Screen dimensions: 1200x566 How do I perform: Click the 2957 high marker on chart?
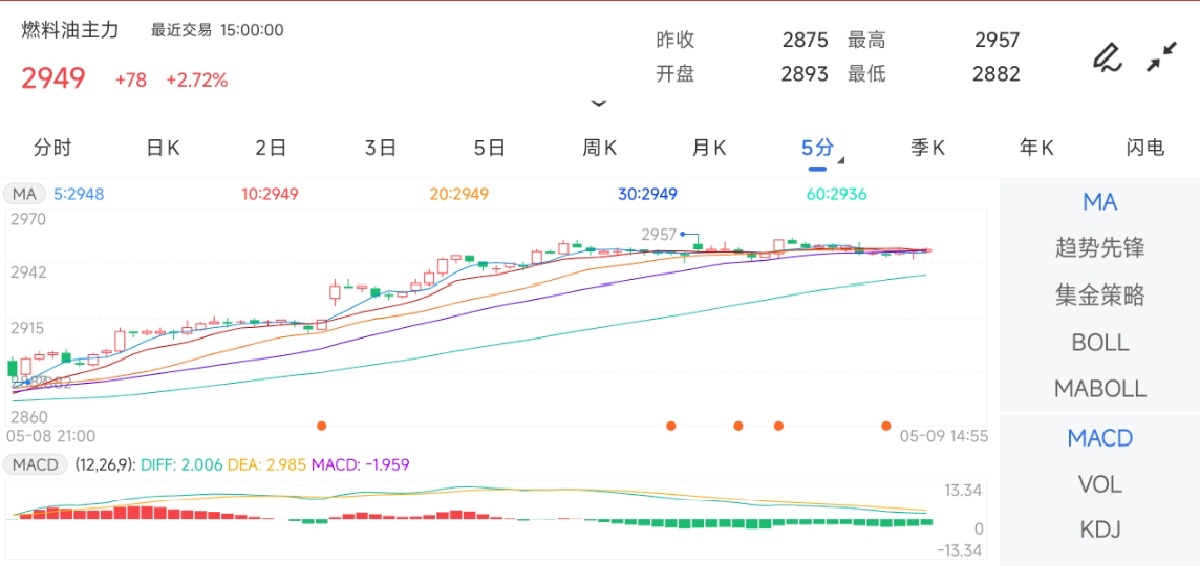(x=659, y=234)
